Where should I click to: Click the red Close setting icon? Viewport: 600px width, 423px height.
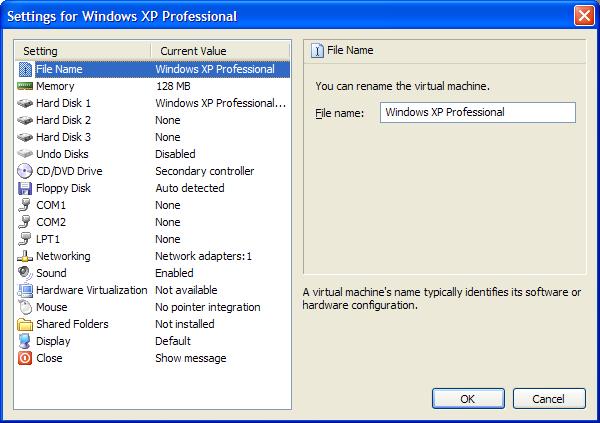point(25,358)
